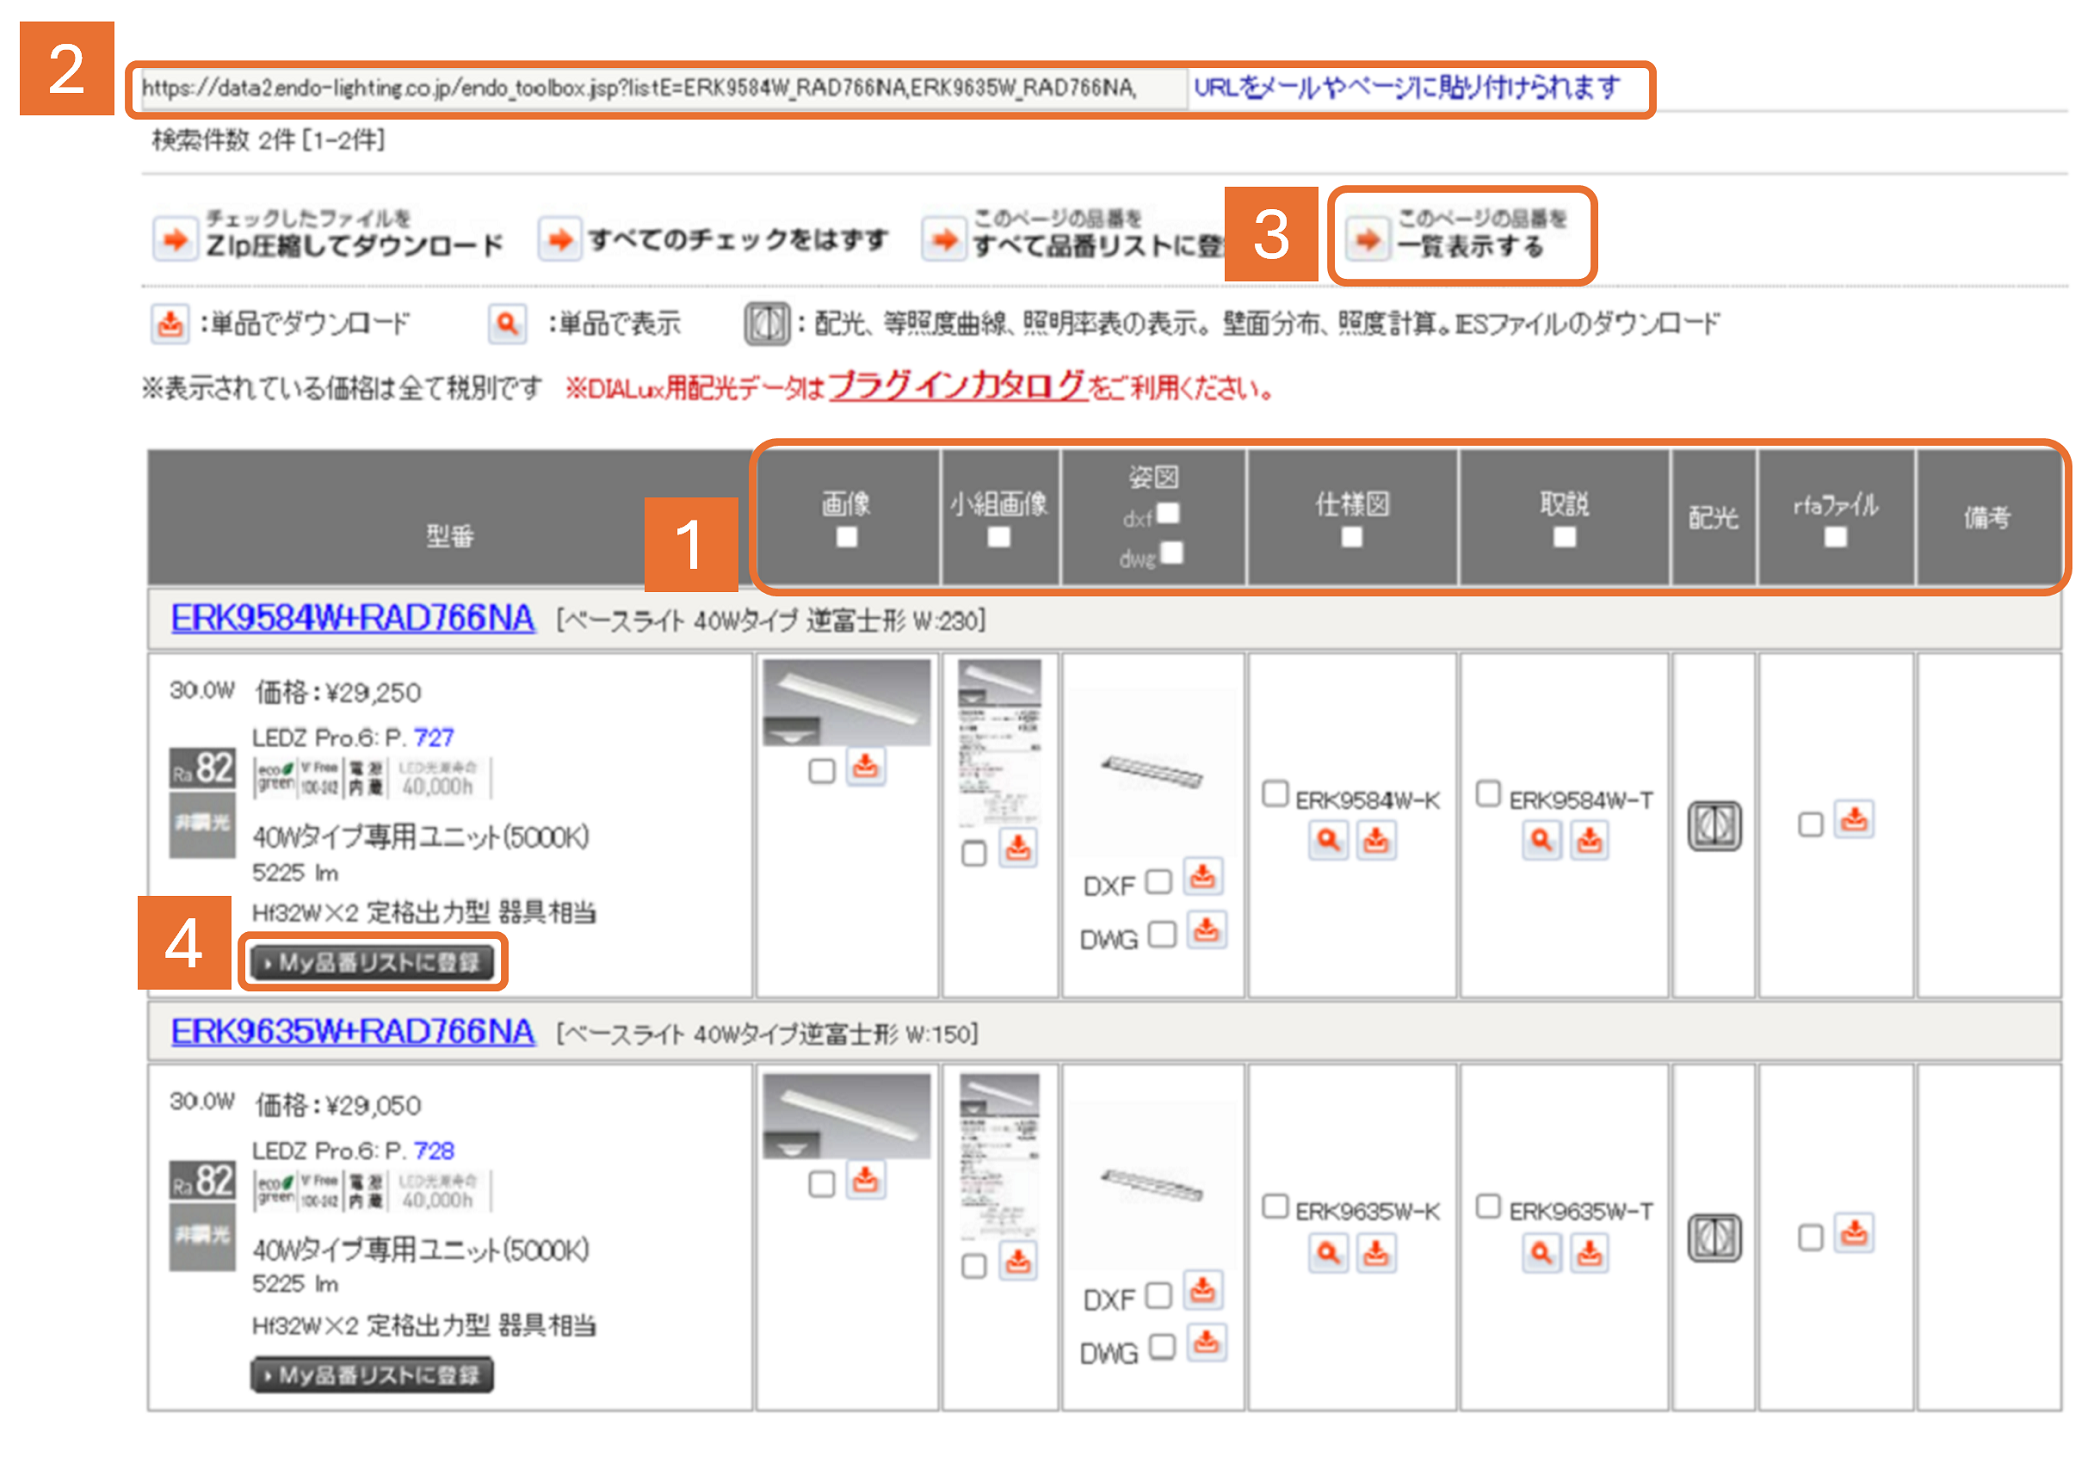
Task: Open the ERK9635W+RAD766NA product link
Action: click(352, 1031)
